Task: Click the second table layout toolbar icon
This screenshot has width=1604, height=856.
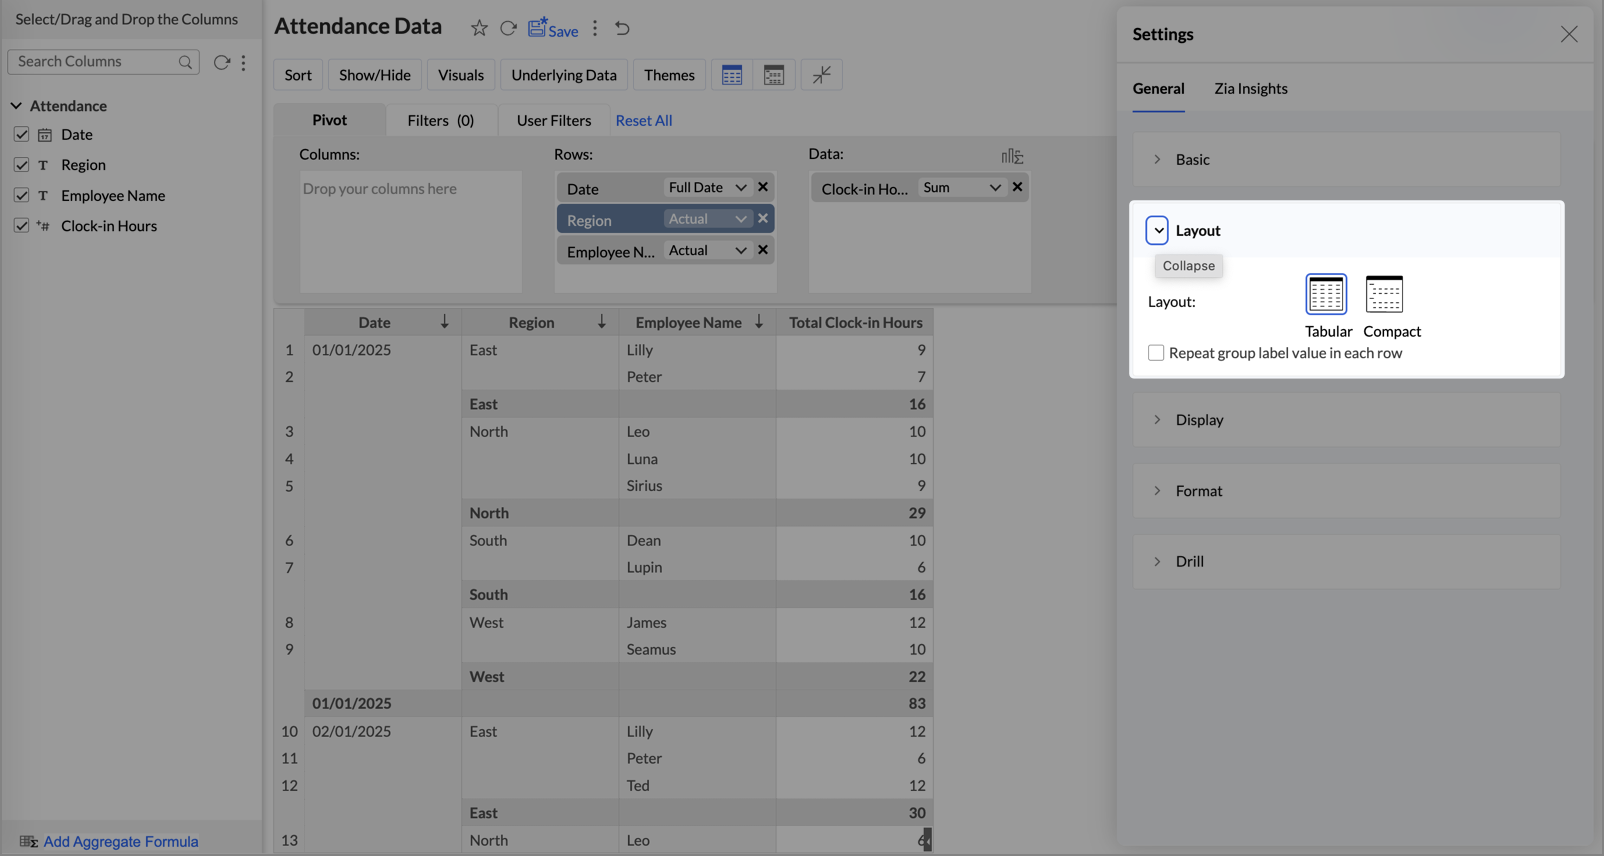Action: 774,75
